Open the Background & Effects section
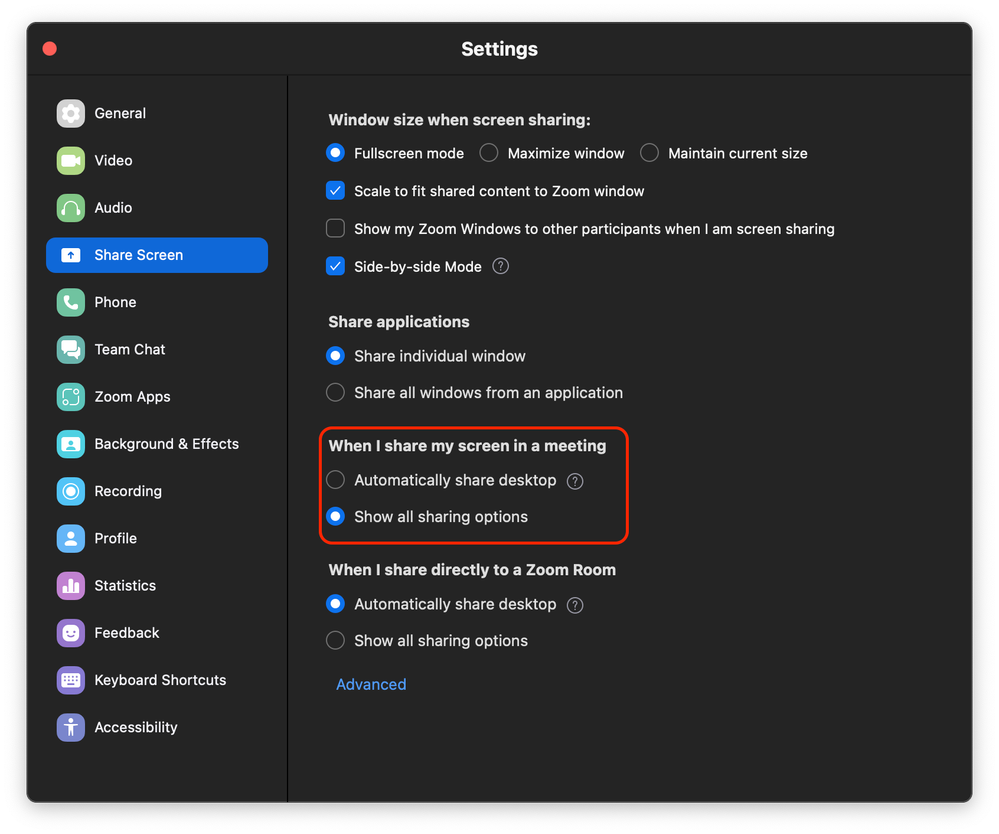 click(166, 444)
